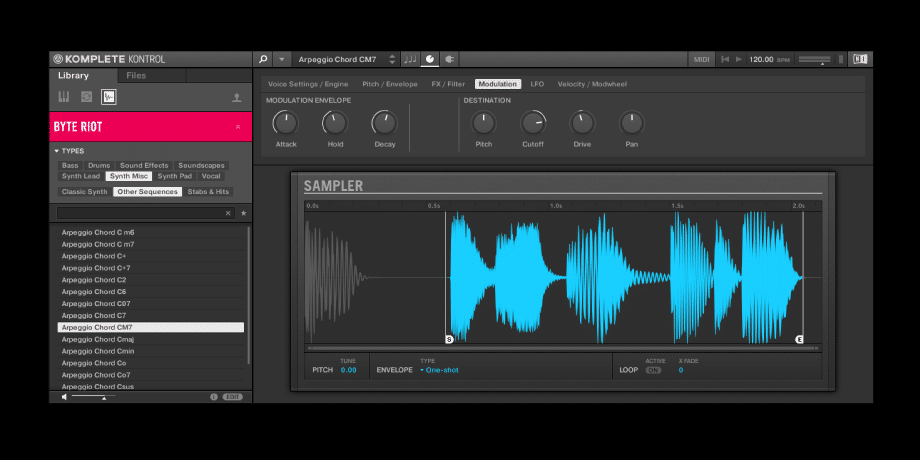Switch to the Library tab
920x460 pixels.
coord(73,75)
